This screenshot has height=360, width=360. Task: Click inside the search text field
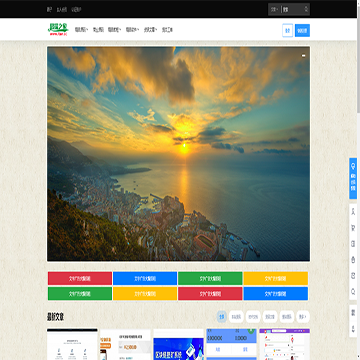pos(293,9)
